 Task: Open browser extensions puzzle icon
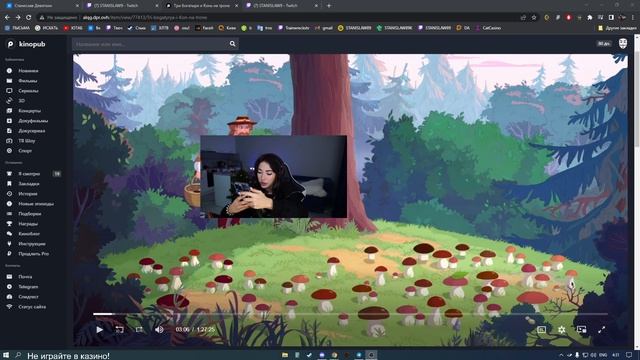tap(589, 18)
